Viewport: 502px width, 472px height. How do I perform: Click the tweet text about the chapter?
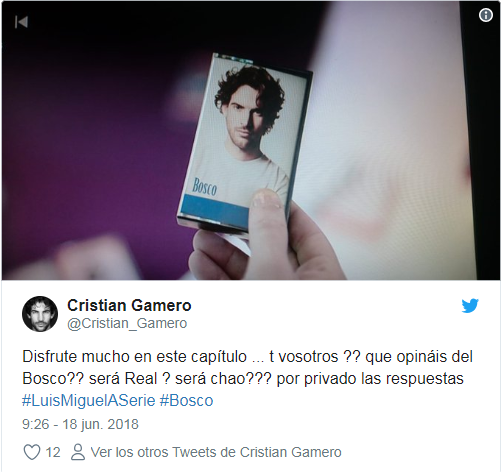[247, 367]
